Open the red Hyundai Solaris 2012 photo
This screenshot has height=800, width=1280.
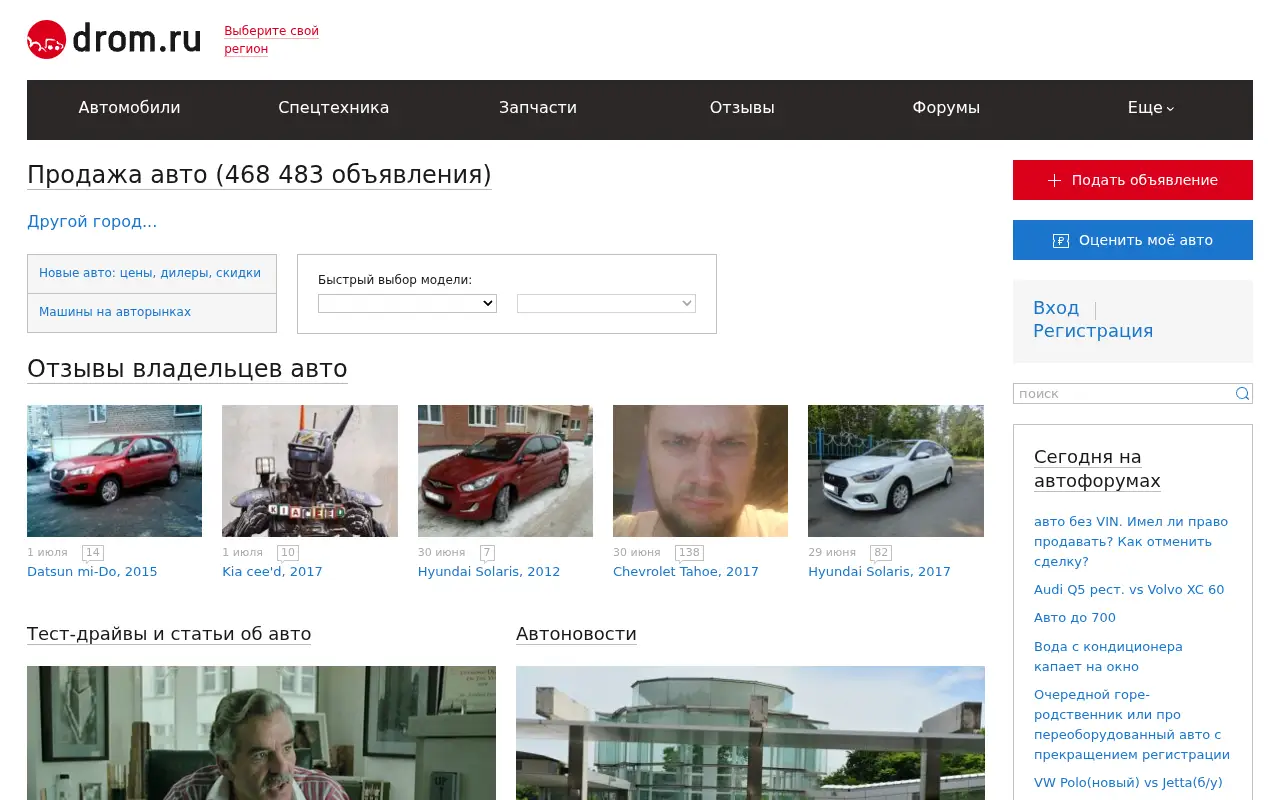pos(505,471)
